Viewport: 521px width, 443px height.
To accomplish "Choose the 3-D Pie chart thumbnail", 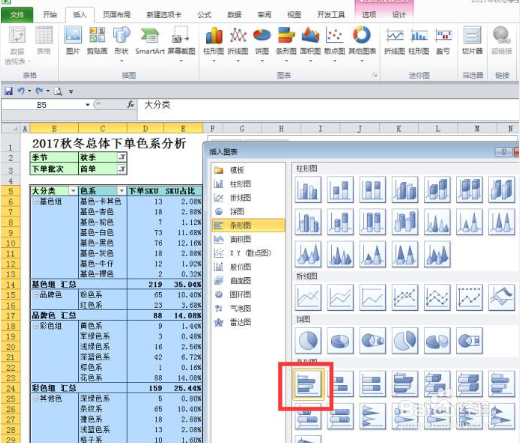I will point(340,340).
